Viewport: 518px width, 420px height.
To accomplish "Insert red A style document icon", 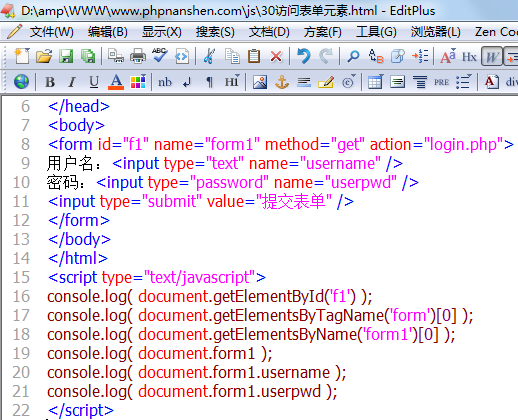I will (x=492, y=82).
